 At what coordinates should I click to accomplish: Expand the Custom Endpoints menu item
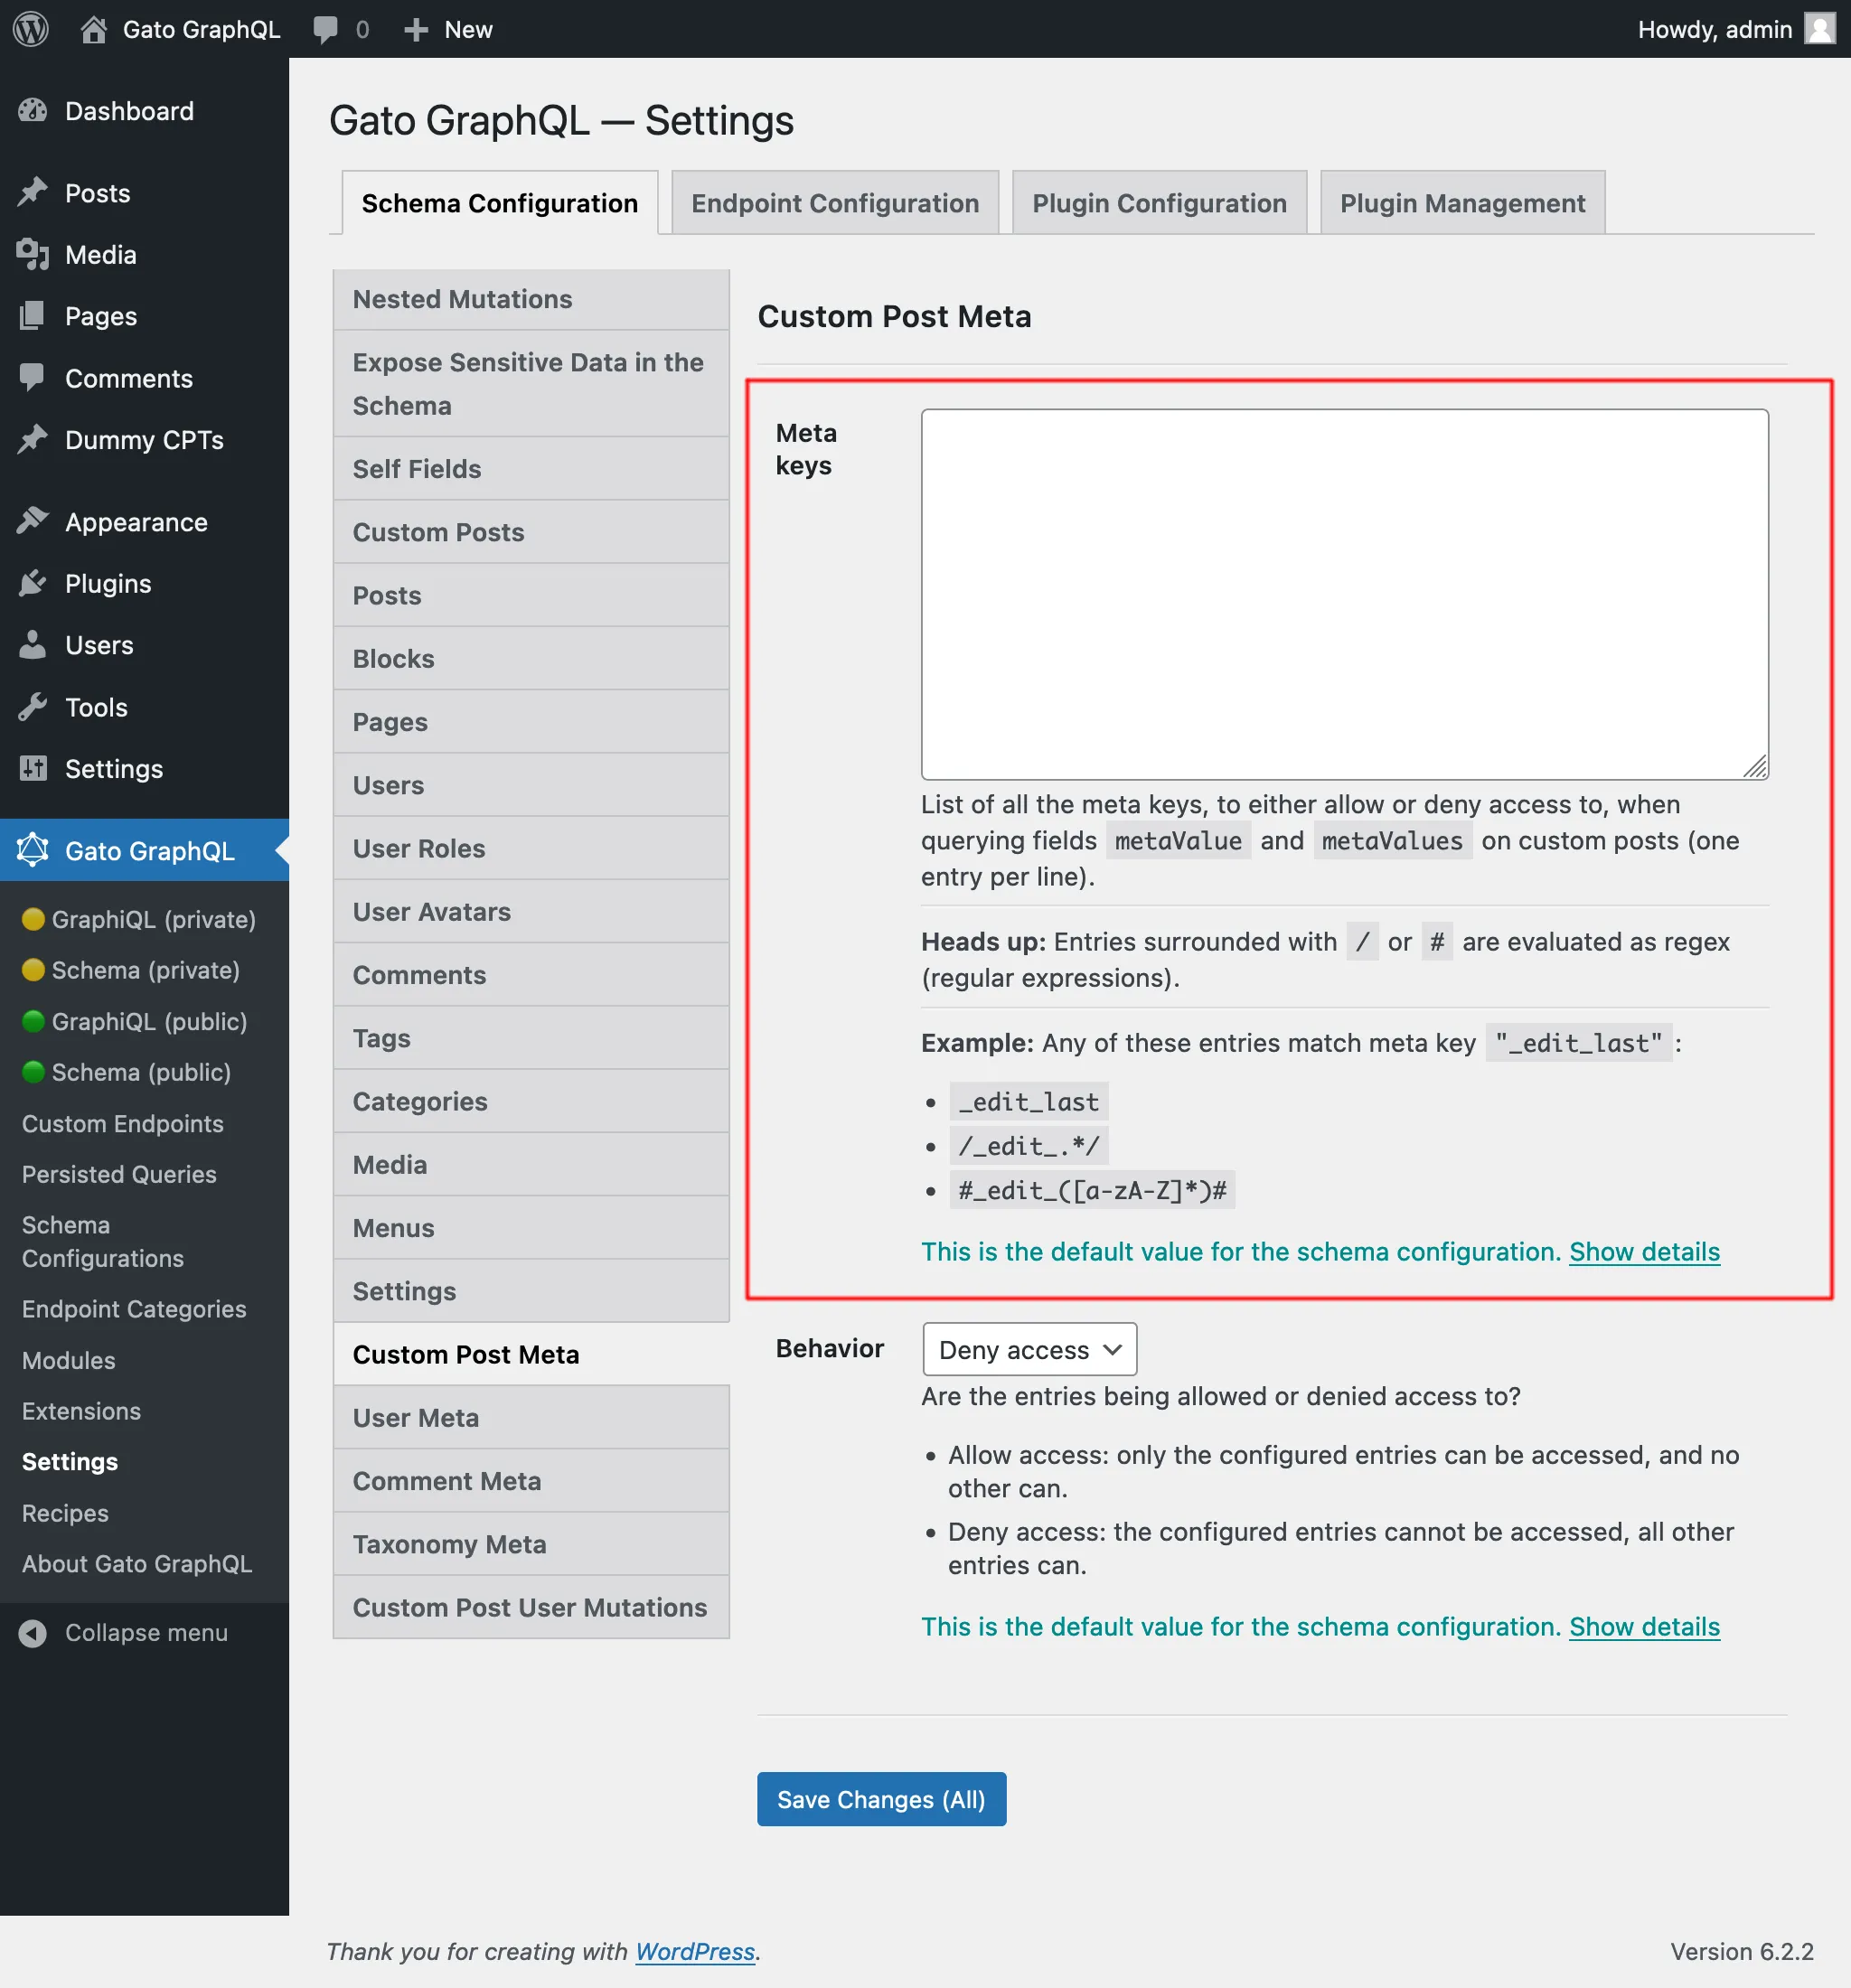(x=122, y=1125)
